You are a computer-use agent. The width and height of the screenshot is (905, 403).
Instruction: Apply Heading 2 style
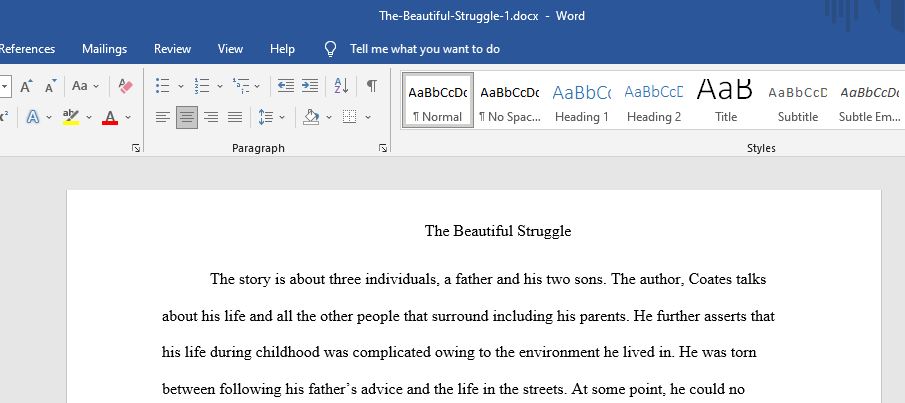[x=654, y=100]
